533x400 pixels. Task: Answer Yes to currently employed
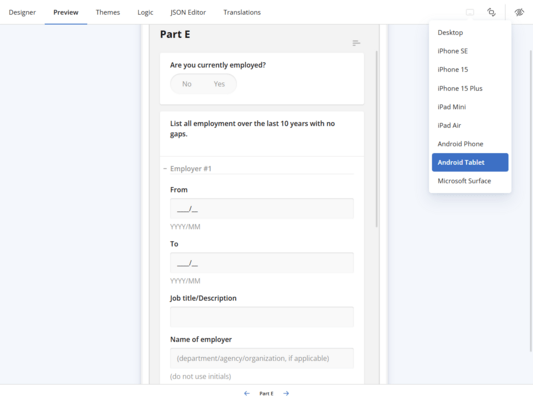(219, 84)
